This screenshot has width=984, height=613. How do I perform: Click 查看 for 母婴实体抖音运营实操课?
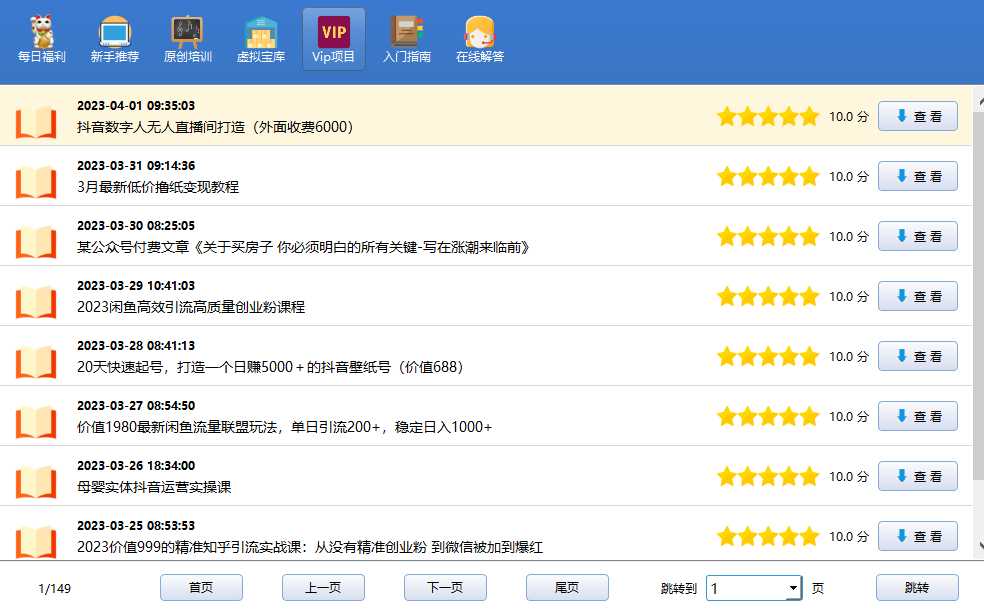tap(917, 476)
